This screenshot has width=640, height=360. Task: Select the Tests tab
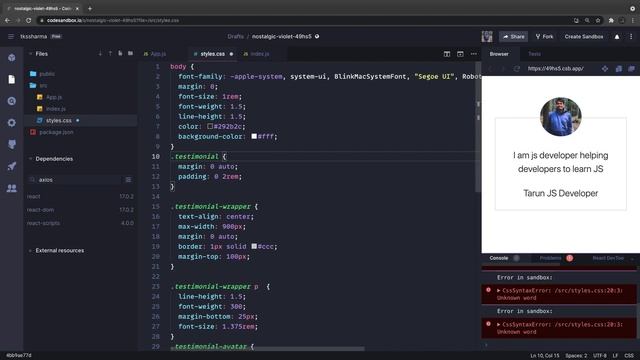click(x=534, y=54)
